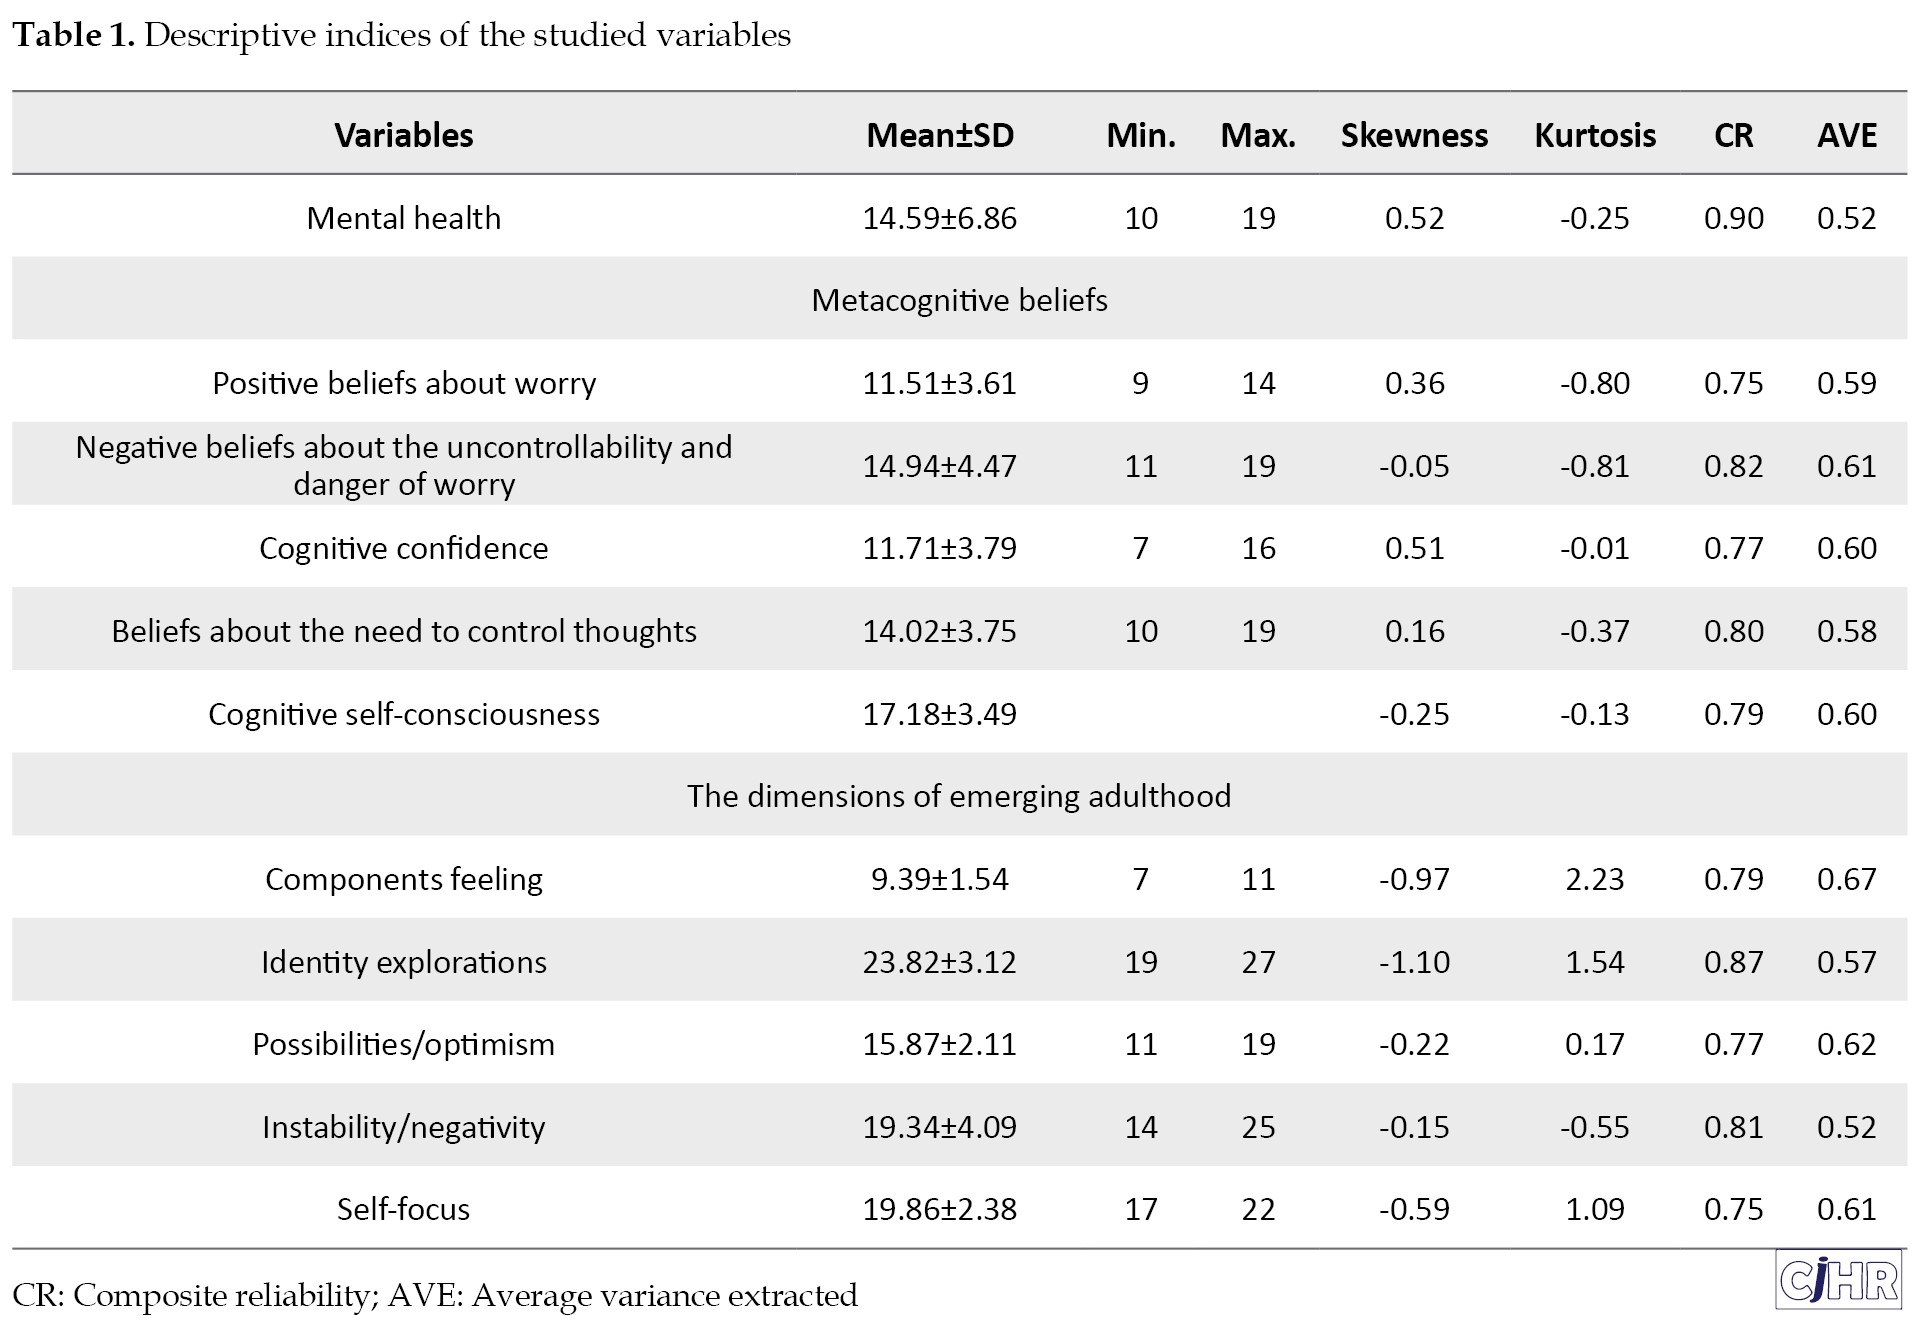The height and width of the screenshot is (1331, 1921).
Task: Click the CR column header
Action: click(1733, 135)
